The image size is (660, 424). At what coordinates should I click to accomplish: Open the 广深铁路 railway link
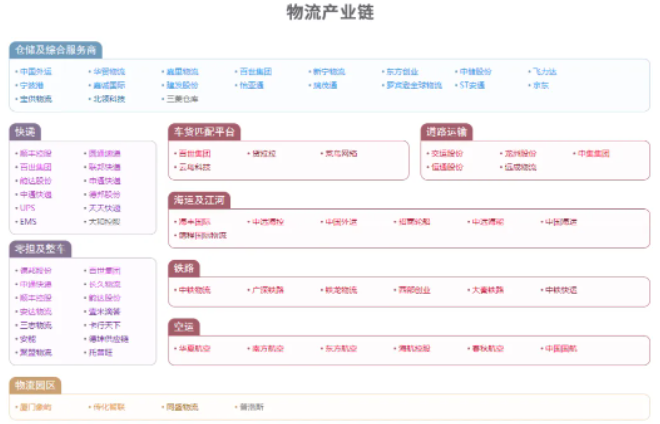pos(267,290)
